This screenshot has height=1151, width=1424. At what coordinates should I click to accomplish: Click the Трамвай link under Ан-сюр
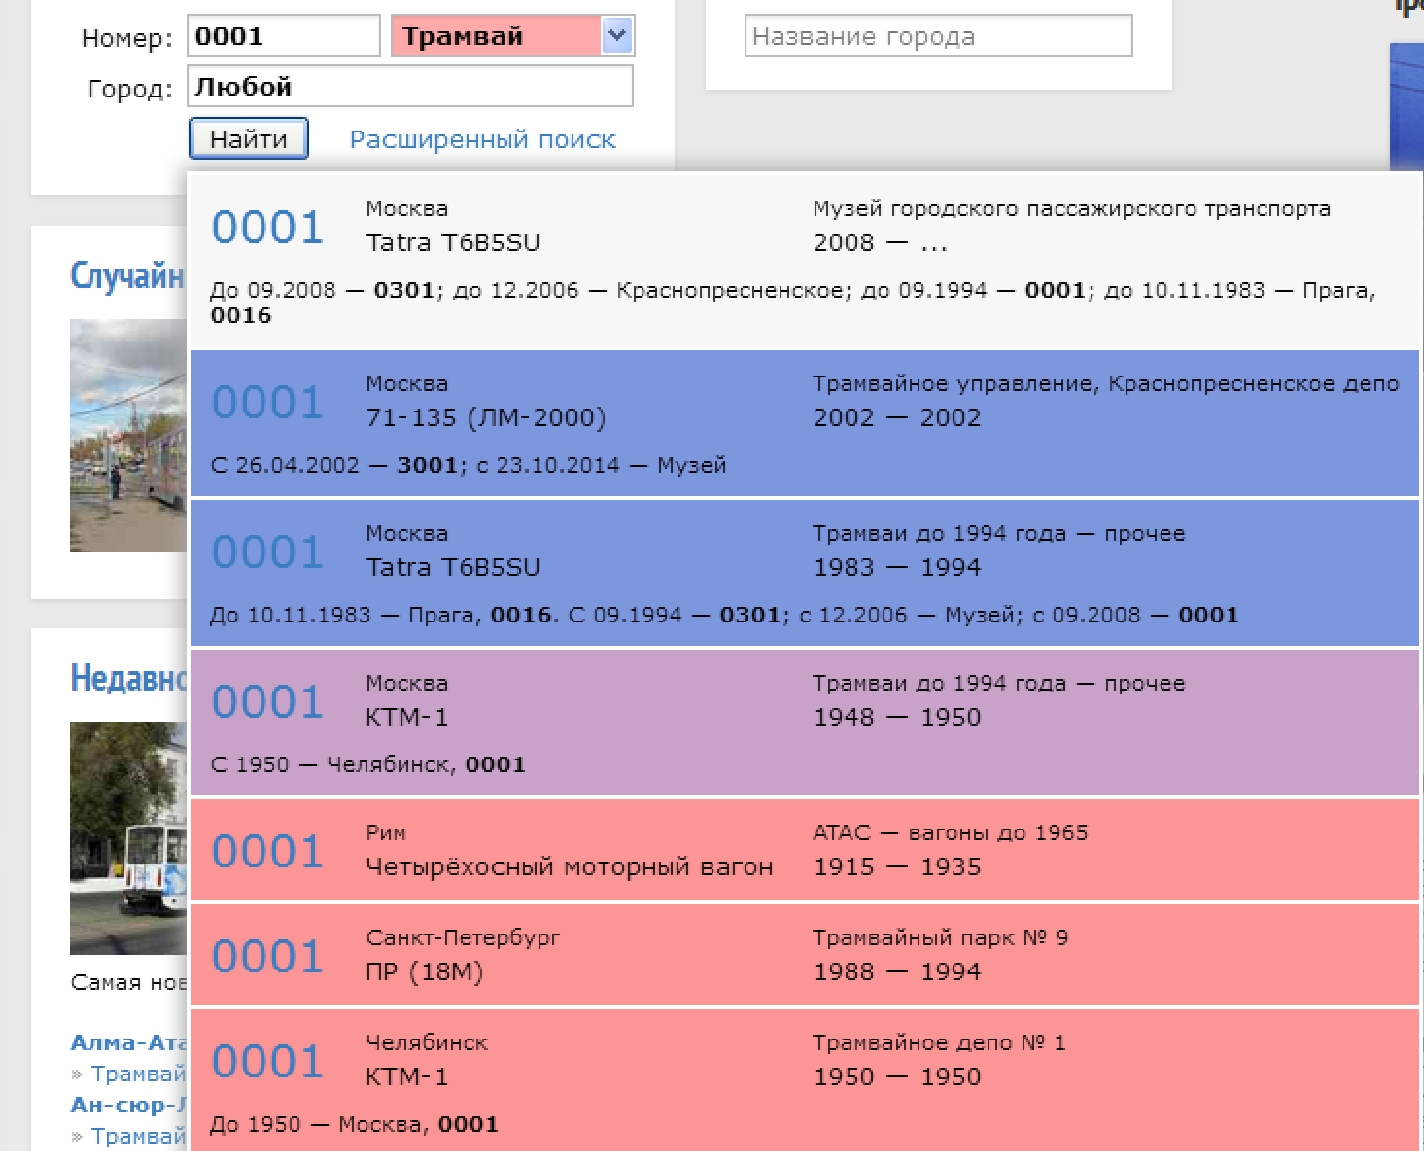click(x=138, y=1136)
